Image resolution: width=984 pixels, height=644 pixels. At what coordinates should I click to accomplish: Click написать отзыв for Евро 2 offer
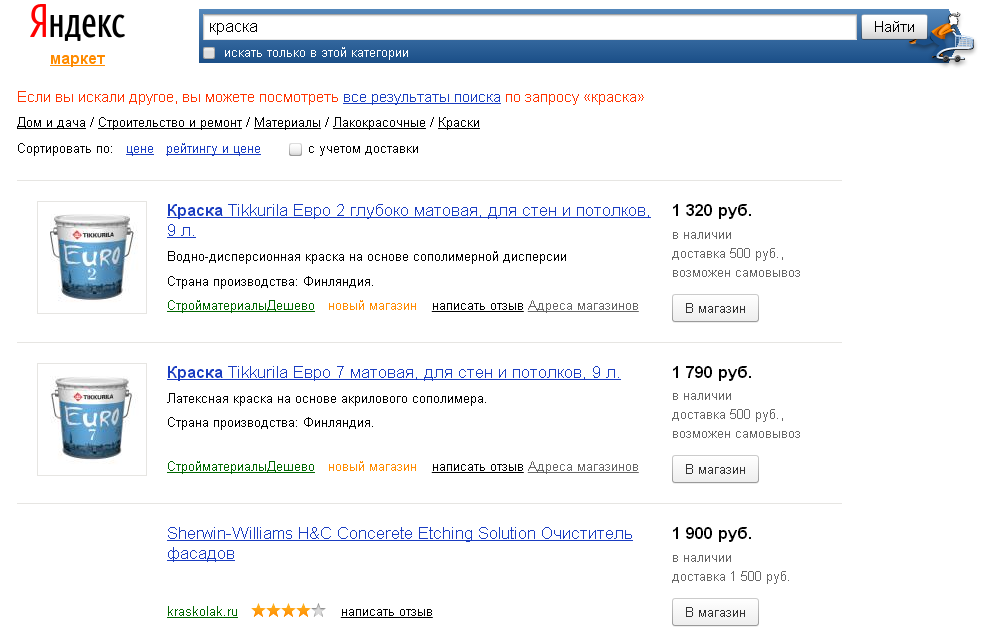[x=478, y=306]
